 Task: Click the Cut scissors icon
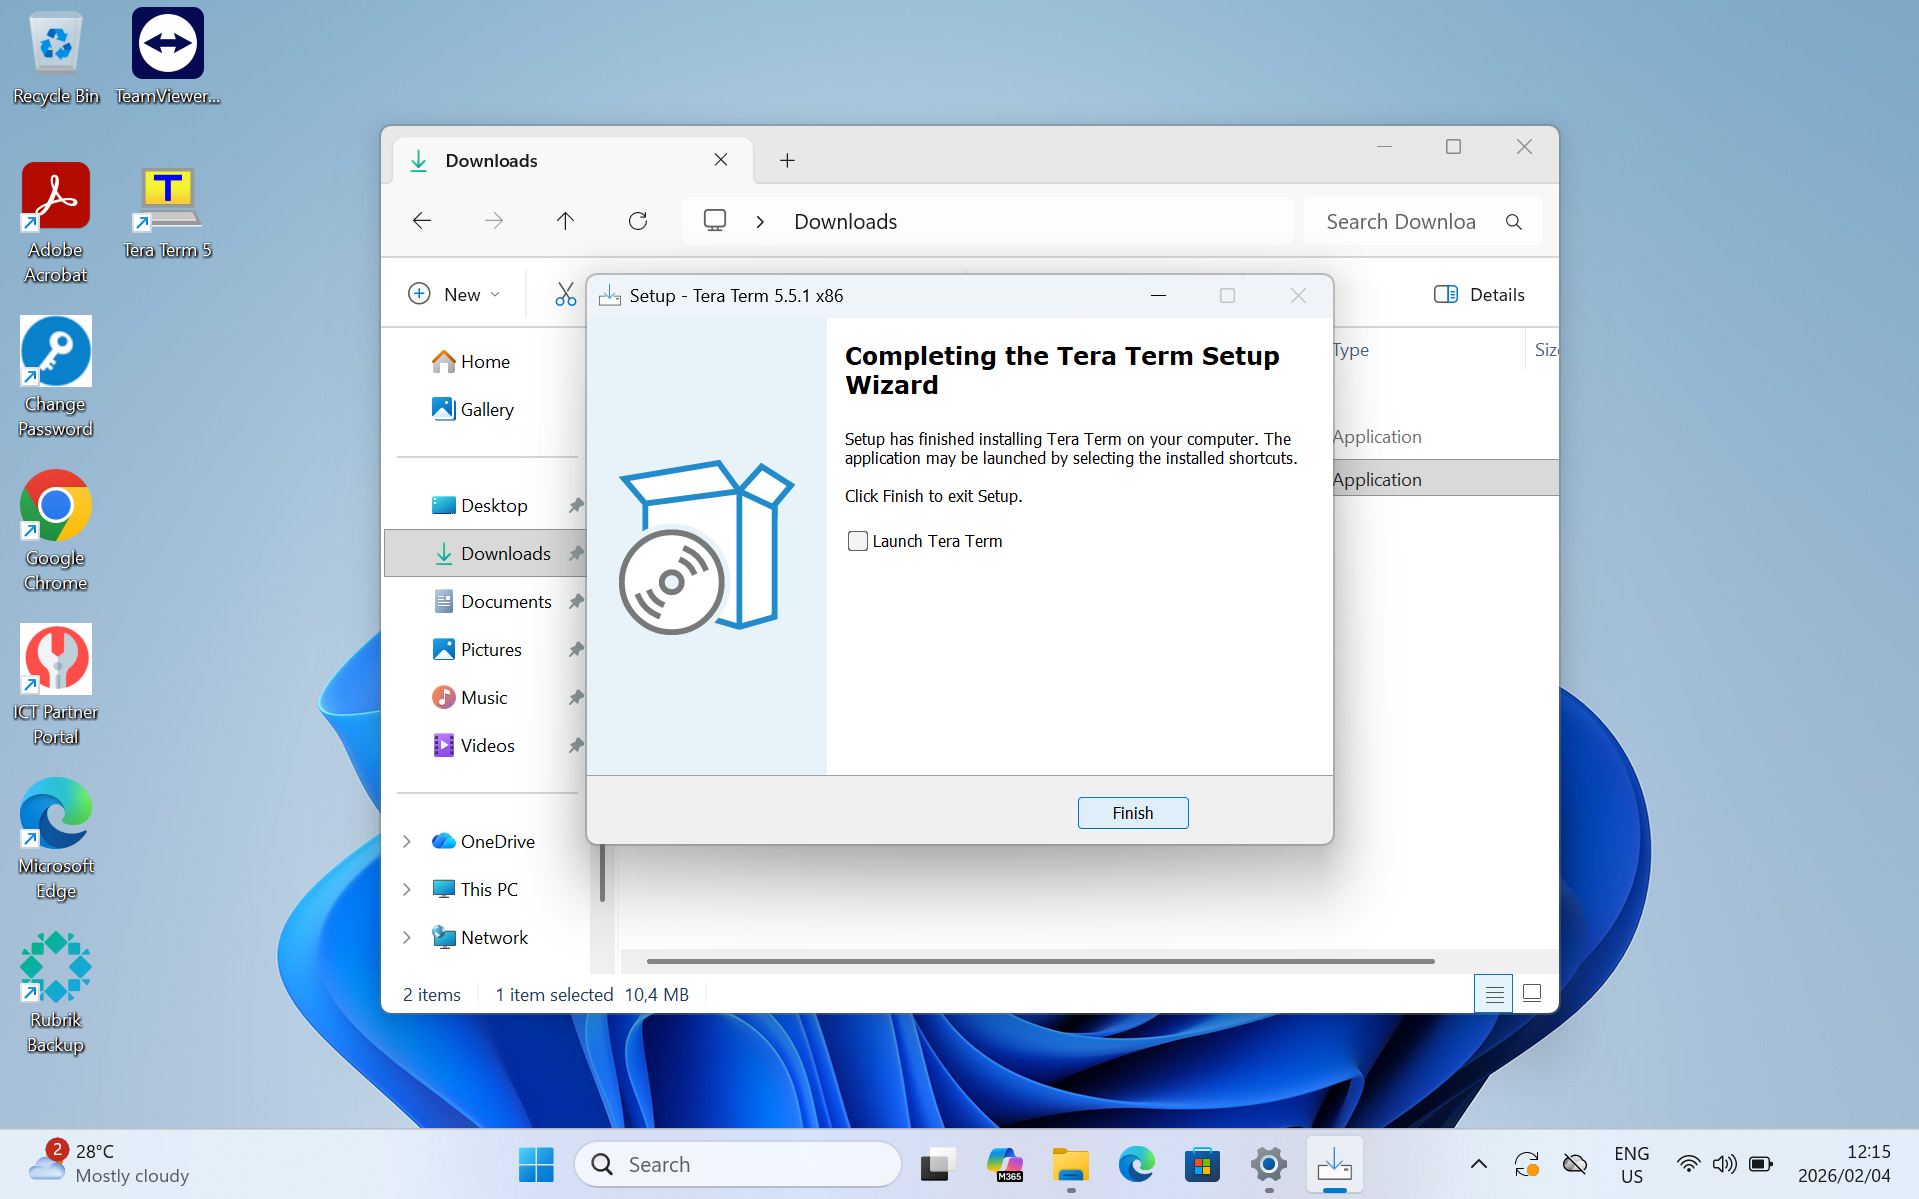pos(565,294)
